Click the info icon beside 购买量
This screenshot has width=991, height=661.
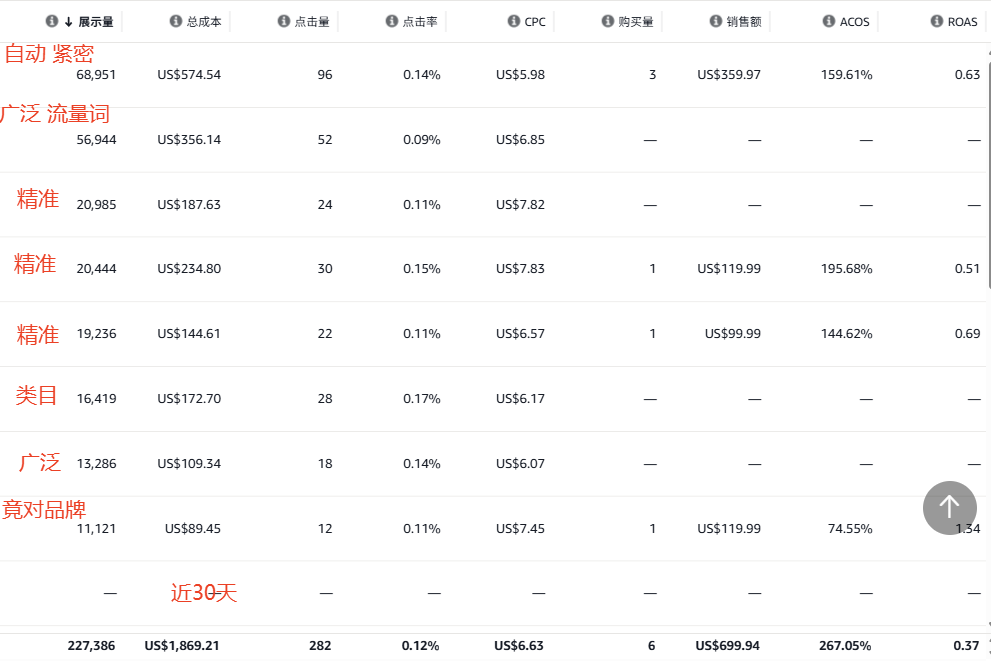[x=608, y=22]
